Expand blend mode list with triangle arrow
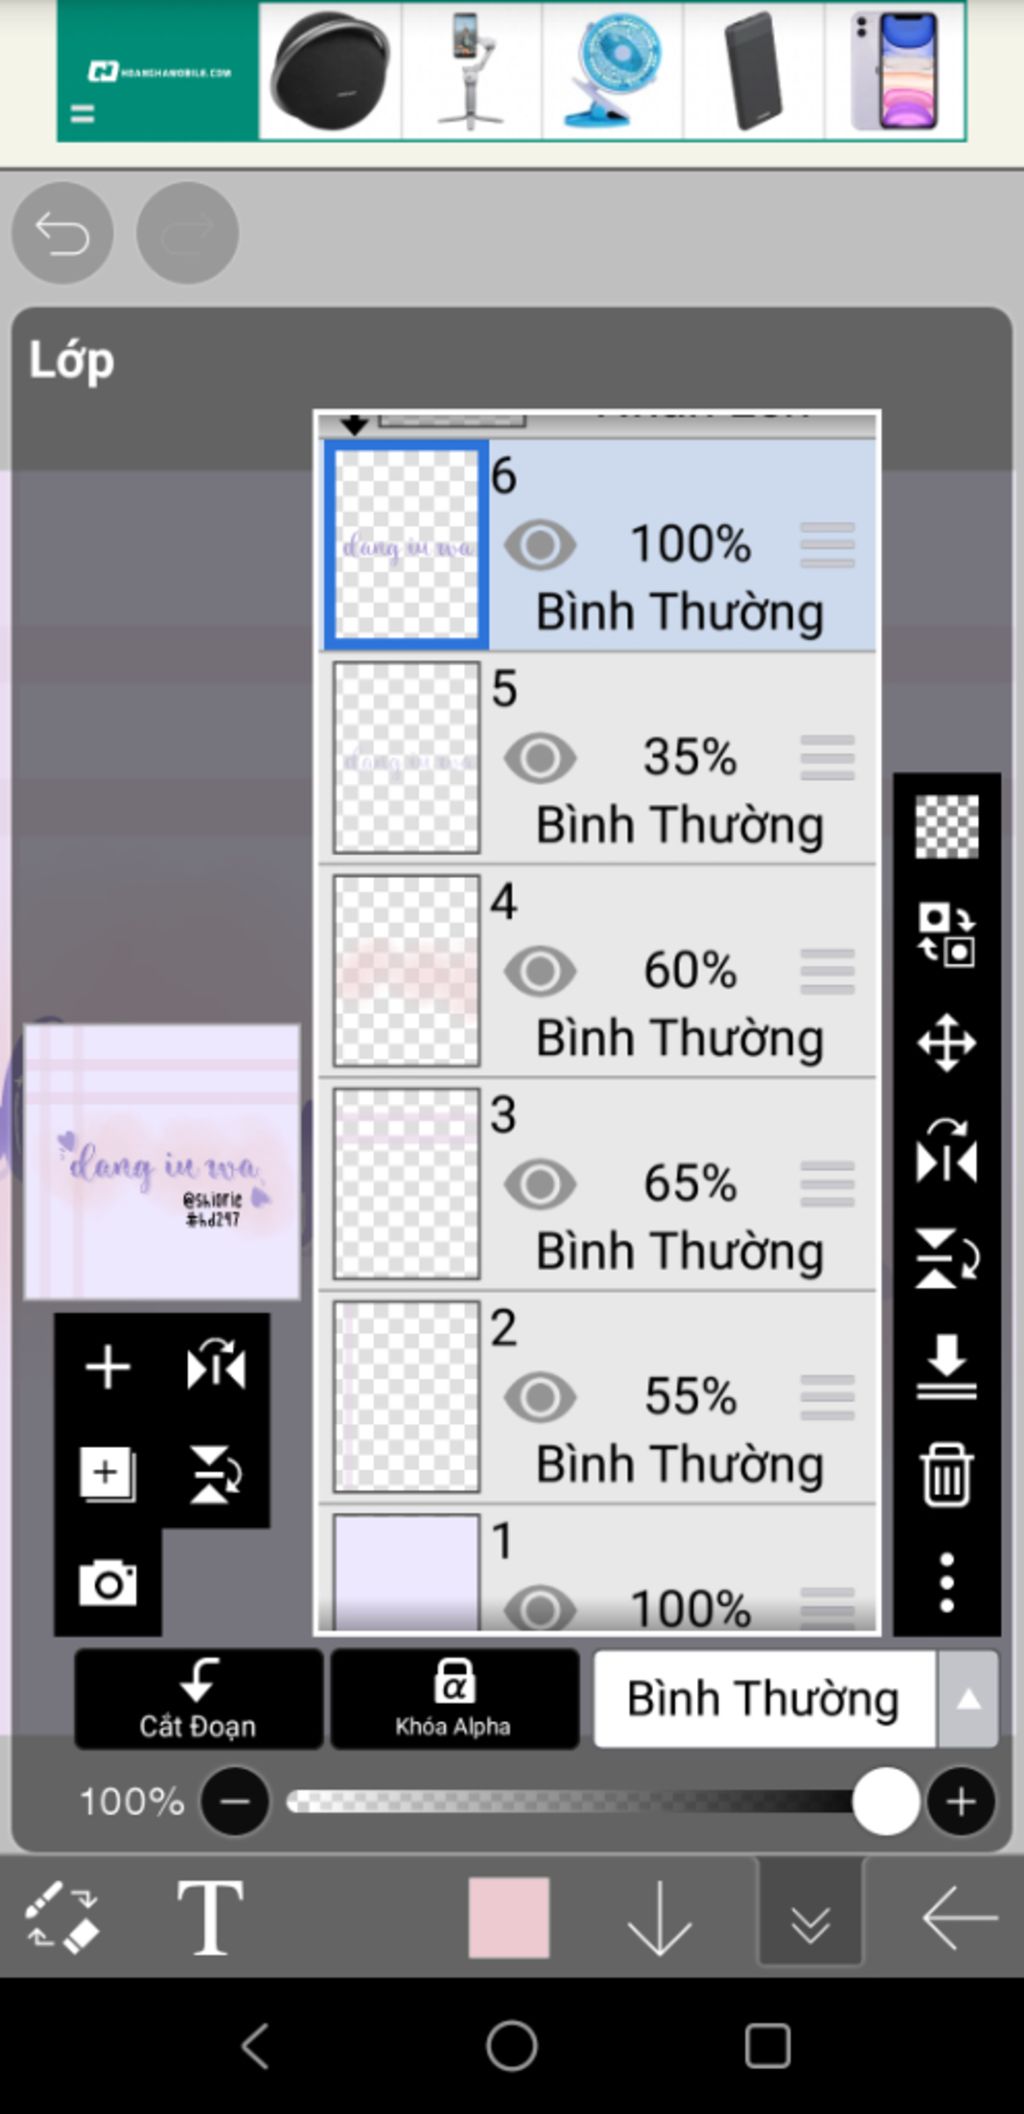Viewport: 1024px width, 2114px height. click(x=968, y=1699)
